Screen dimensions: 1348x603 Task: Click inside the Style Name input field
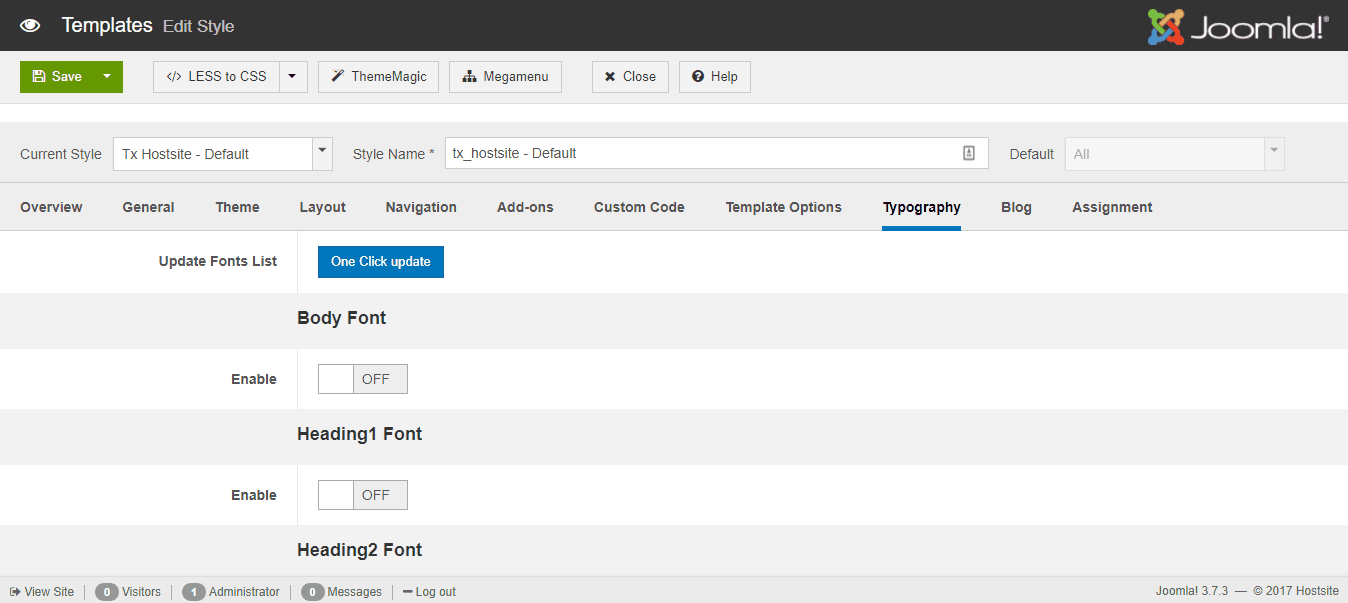700,153
